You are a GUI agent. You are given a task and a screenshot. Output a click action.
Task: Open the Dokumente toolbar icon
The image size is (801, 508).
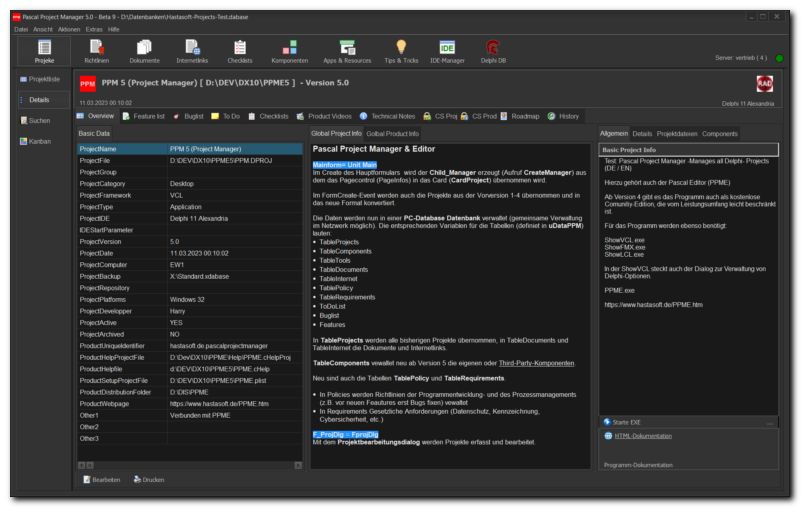[144, 51]
